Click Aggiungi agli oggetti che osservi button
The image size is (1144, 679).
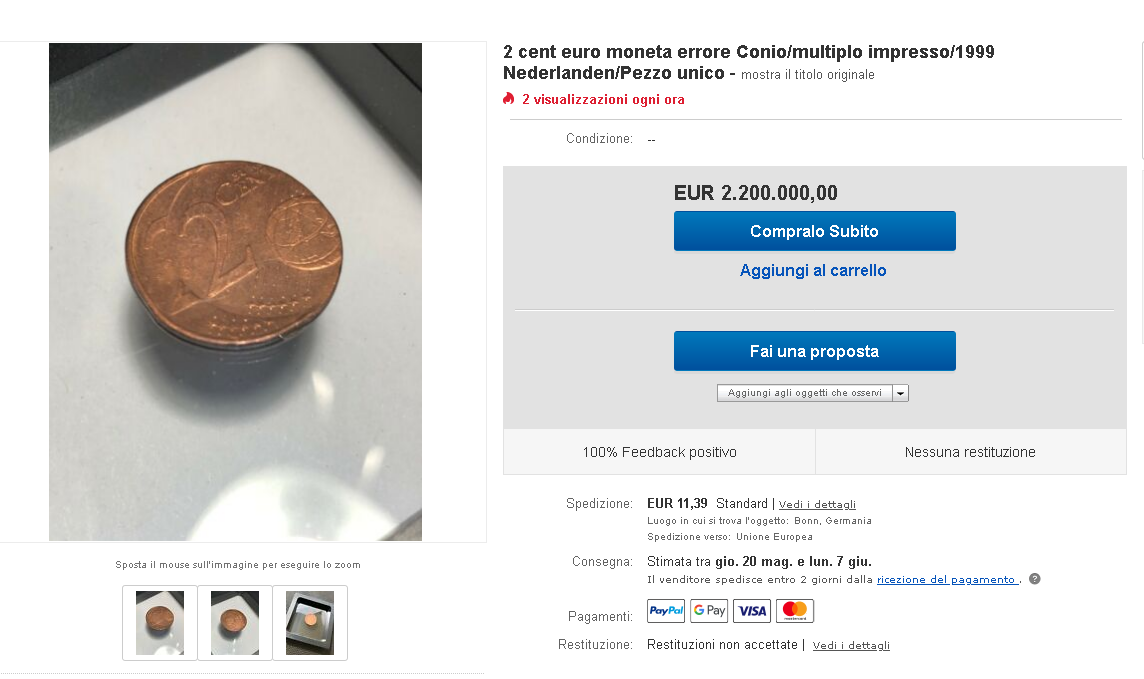tap(805, 393)
